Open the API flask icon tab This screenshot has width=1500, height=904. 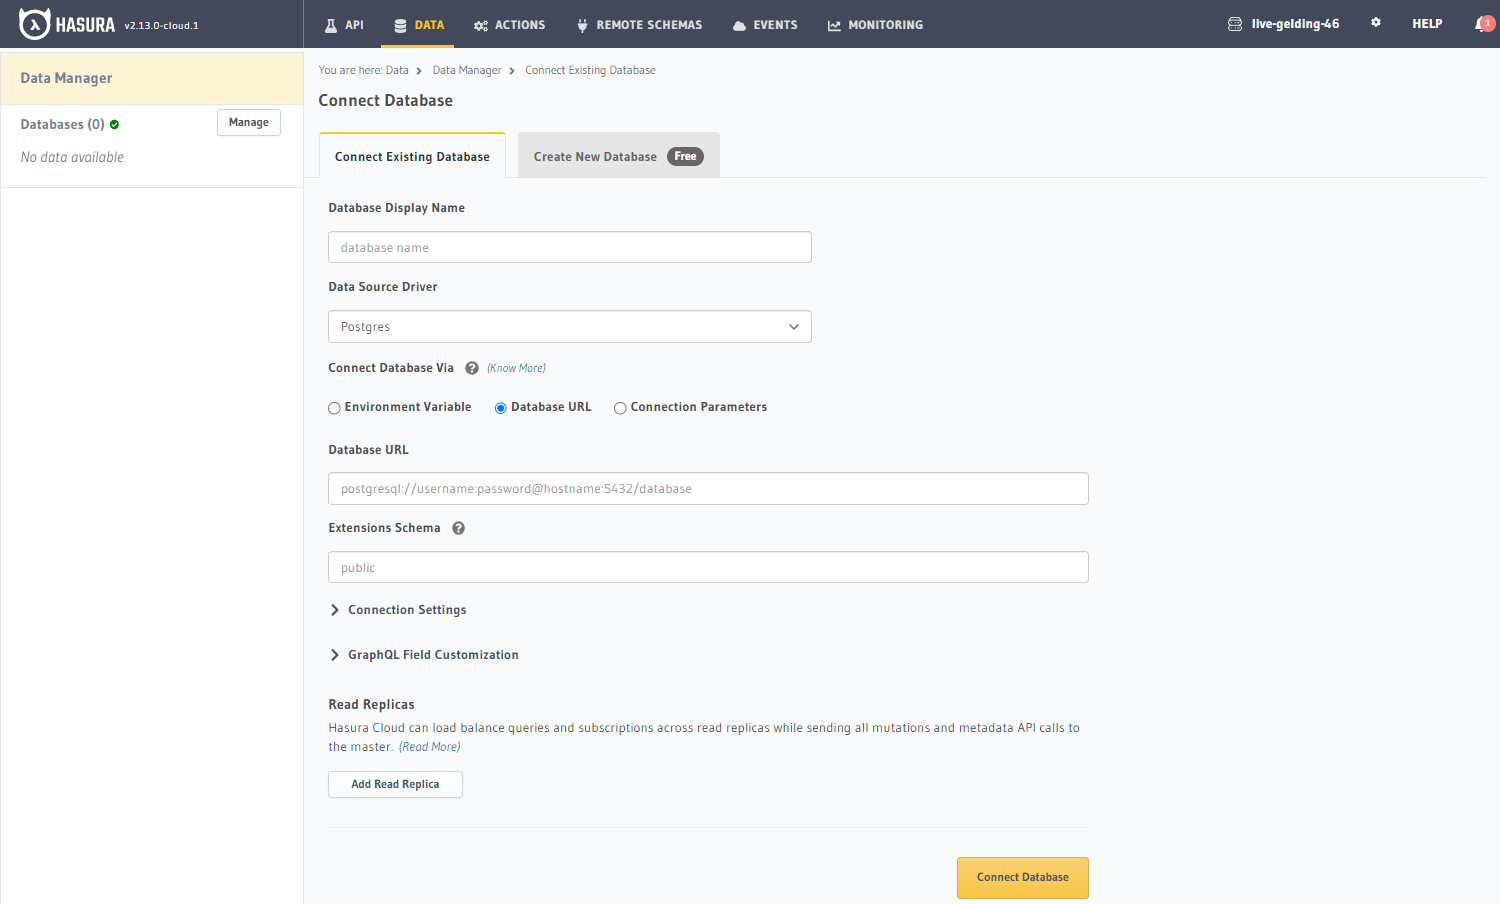click(x=344, y=25)
